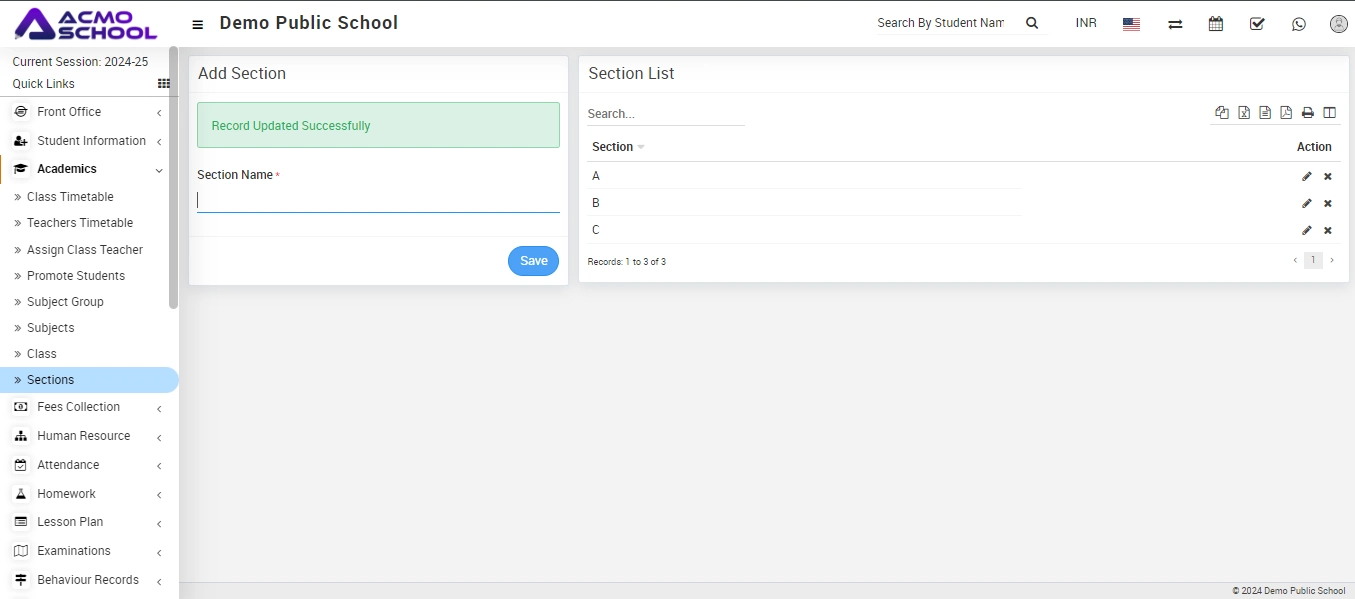Delete section C using the X icon
The width and height of the screenshot is (1355, 599).
[x=1328, y=230]
